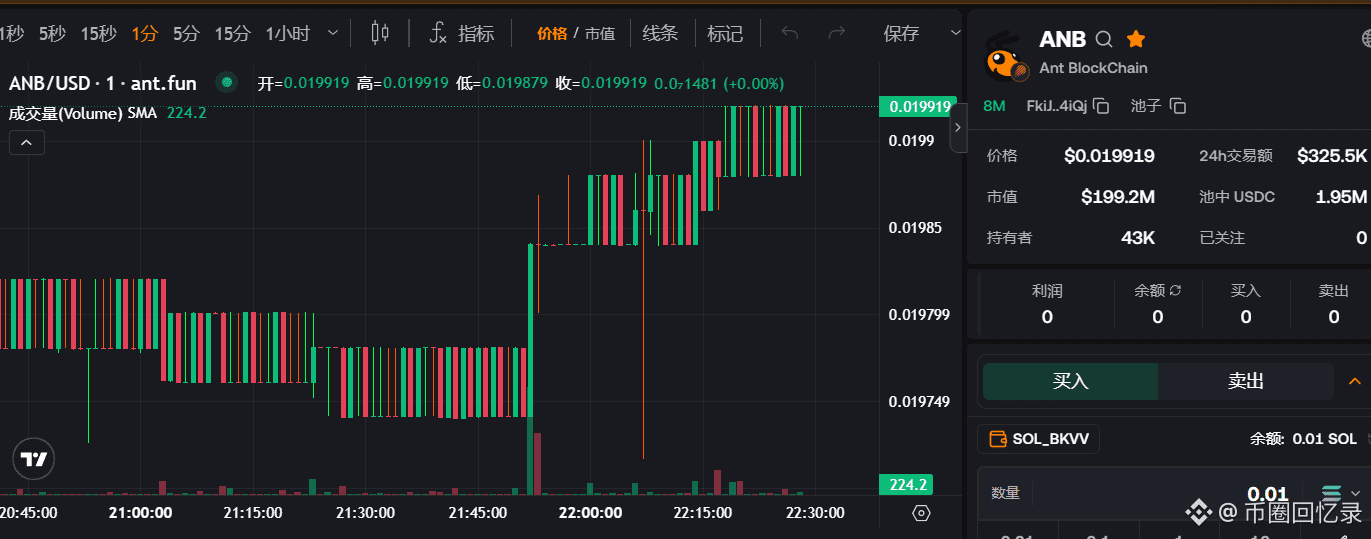Search token with magnifier icon next to ANB
The height and width of the screenshot is (539, 1371).
(1104, 39)
